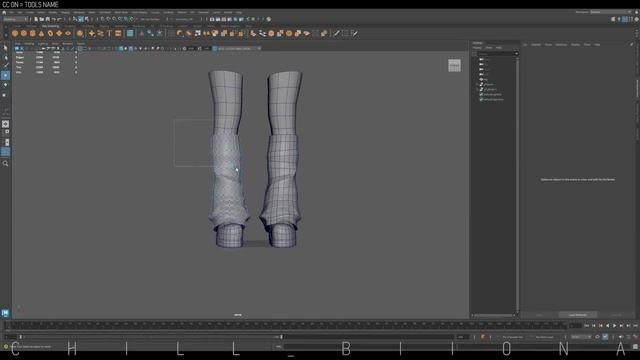The height and width of the screenshot is (360, 640).
Task: Click the time slider track
Action: tap(286, 325)
